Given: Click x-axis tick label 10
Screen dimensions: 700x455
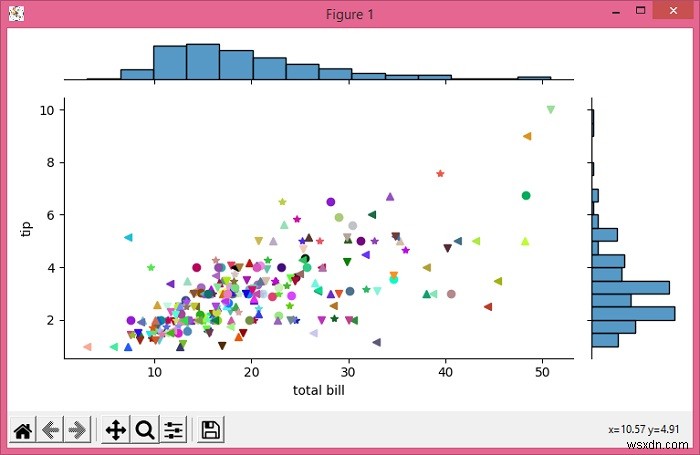Looking at the screenshot, I should (154, 372).
